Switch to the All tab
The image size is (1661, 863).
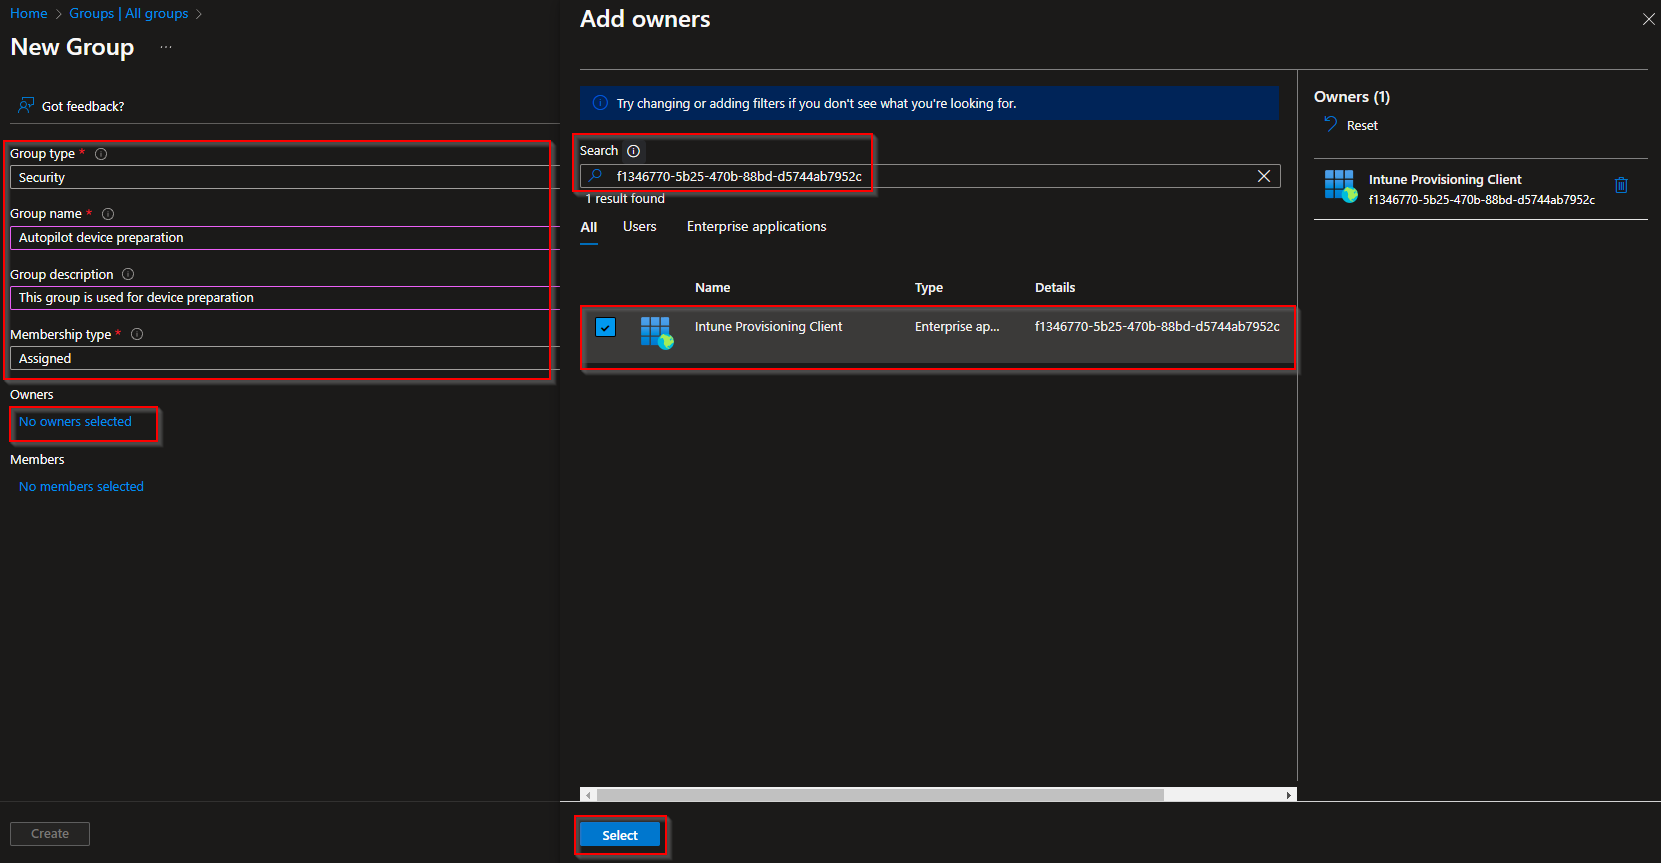click(x=589, y=227)
